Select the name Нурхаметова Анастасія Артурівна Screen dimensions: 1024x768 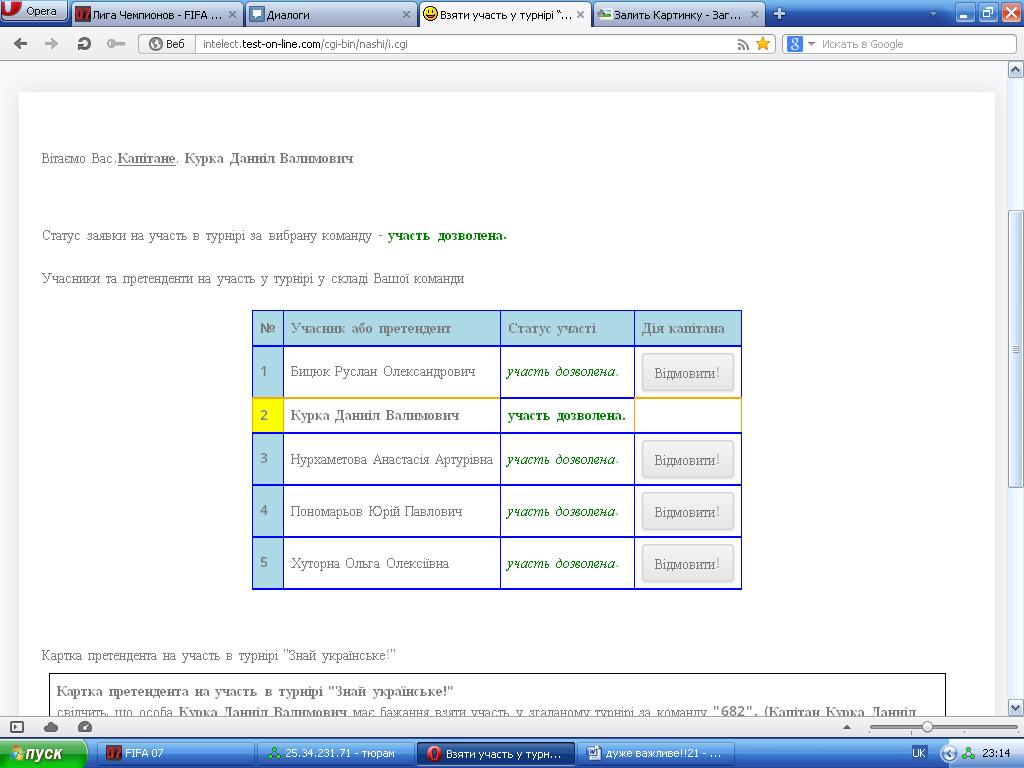391,459
